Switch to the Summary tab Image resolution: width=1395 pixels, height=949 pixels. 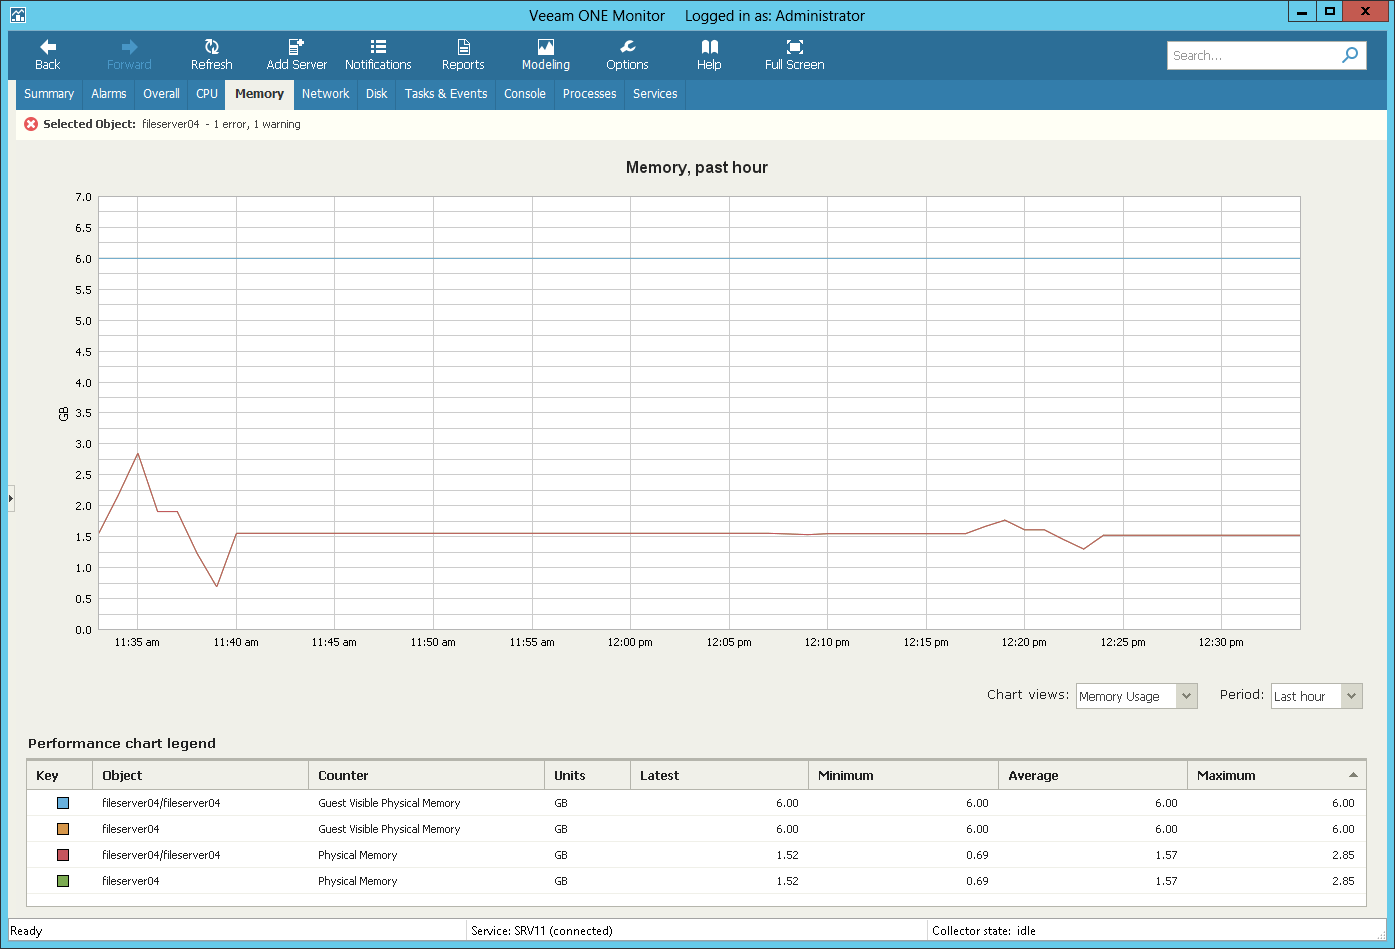pos(49,94)
